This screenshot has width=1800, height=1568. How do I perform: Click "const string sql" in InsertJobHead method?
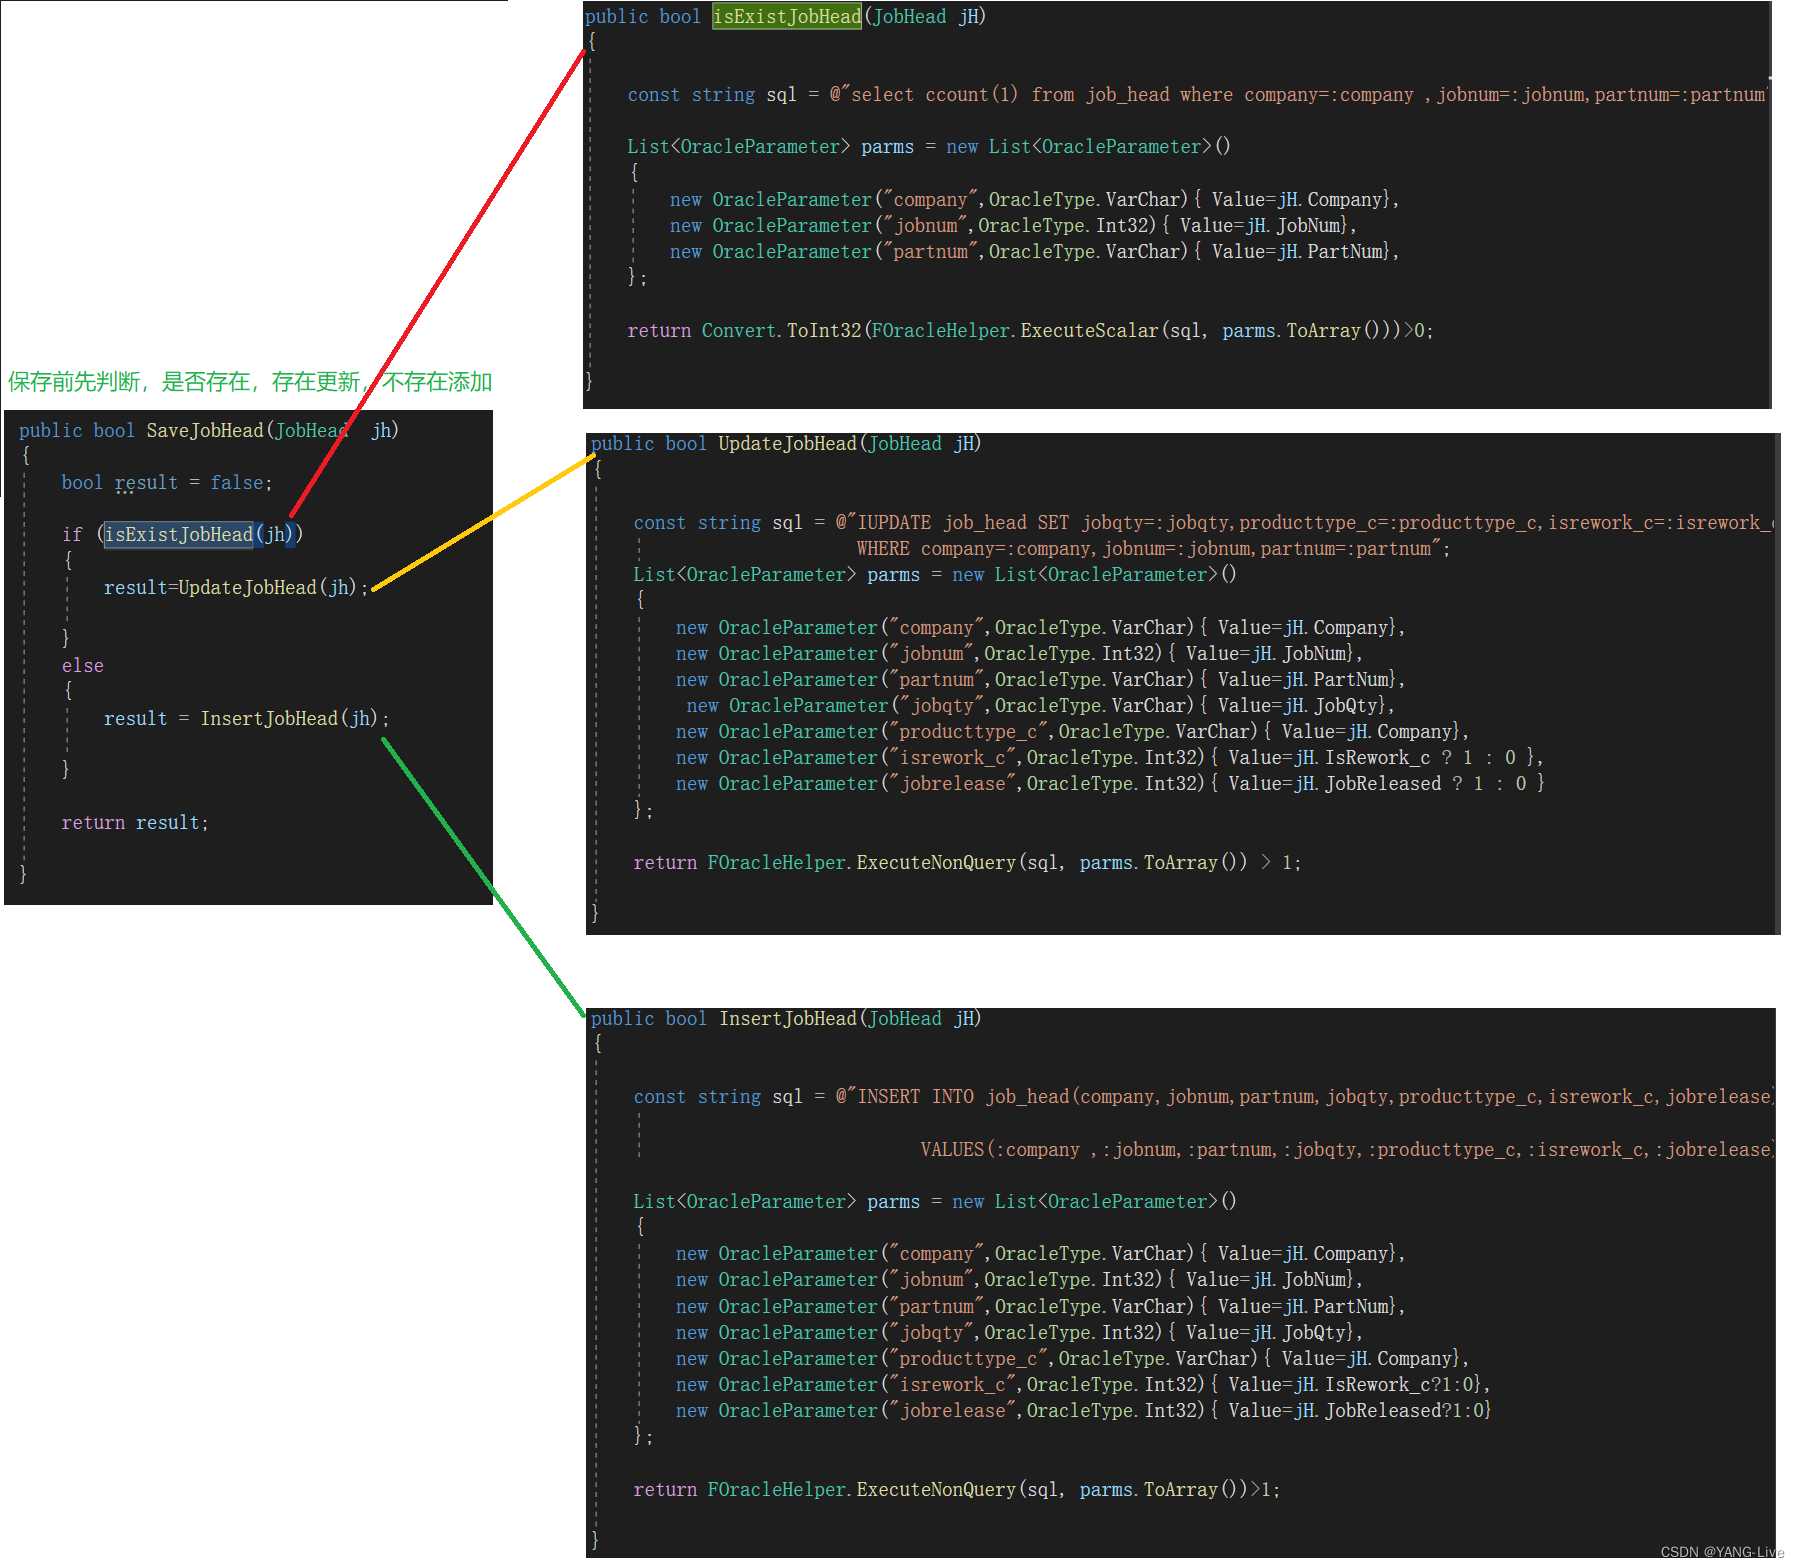click(x=718, y=1097)
